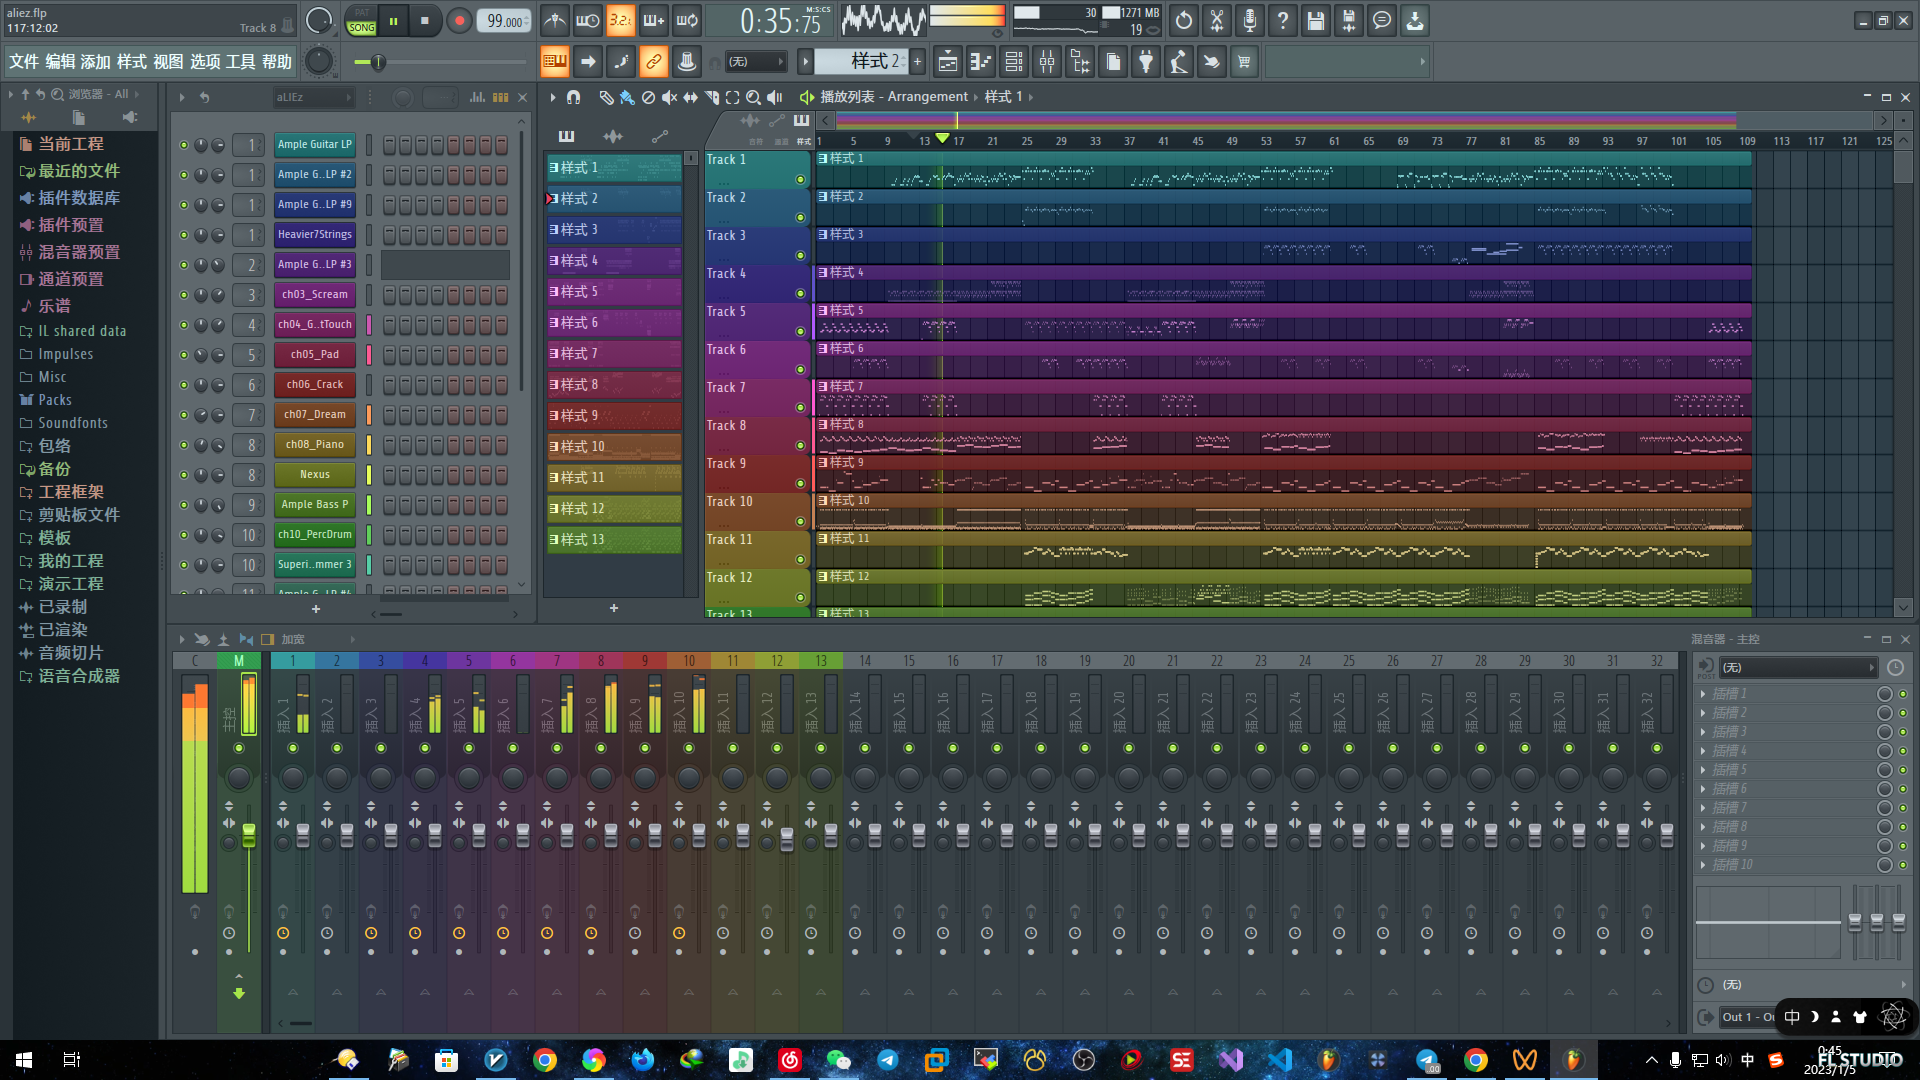Pause playback with the pause button

tap(393, 21)
